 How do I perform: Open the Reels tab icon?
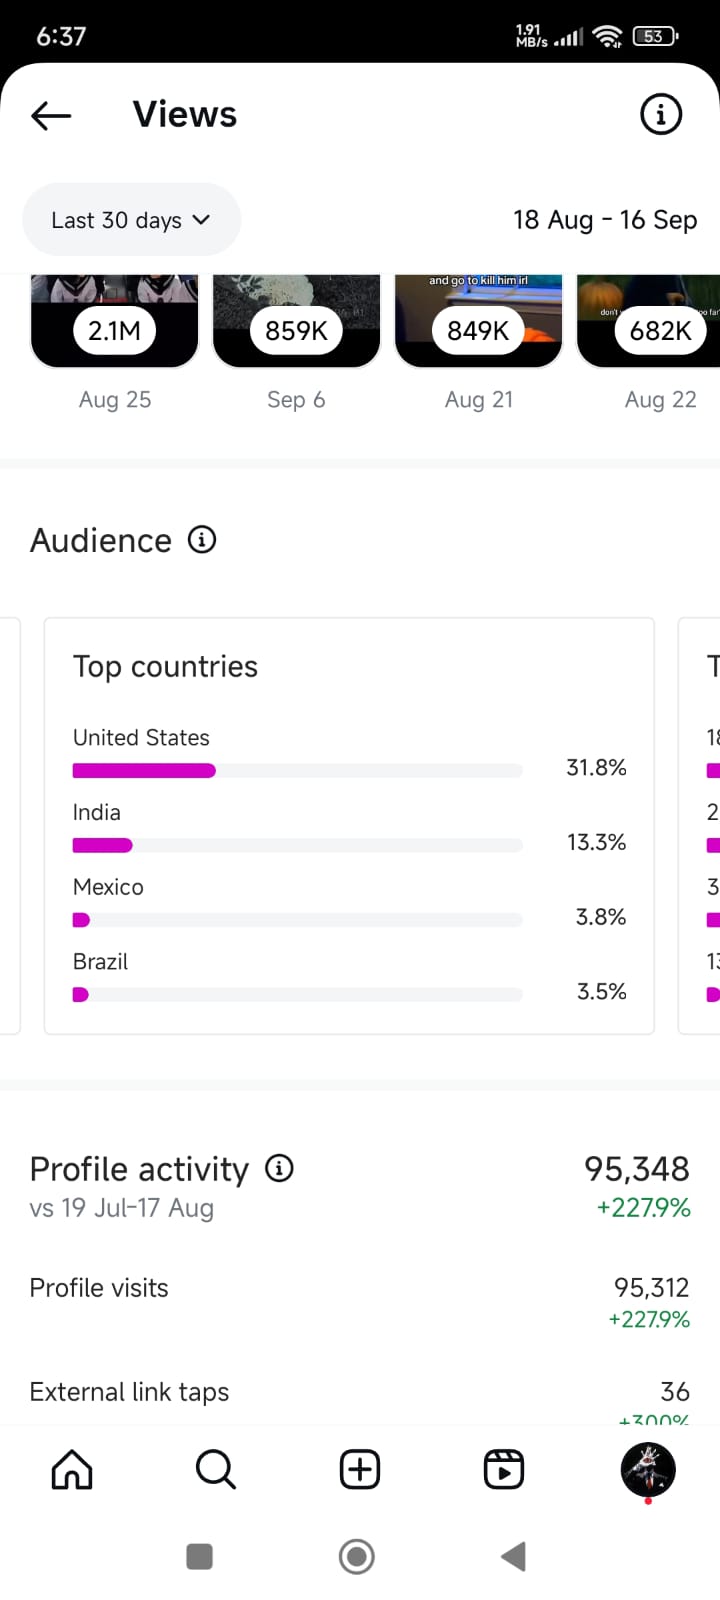[504, 1470]
